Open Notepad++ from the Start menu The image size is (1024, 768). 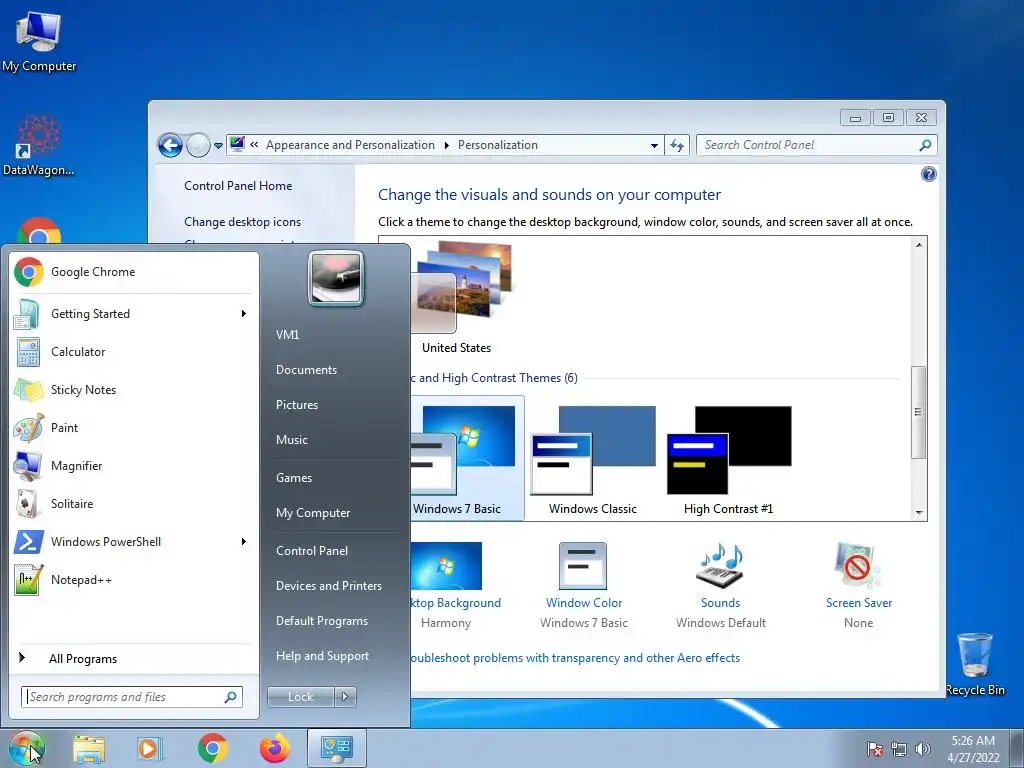coord(133,579)
